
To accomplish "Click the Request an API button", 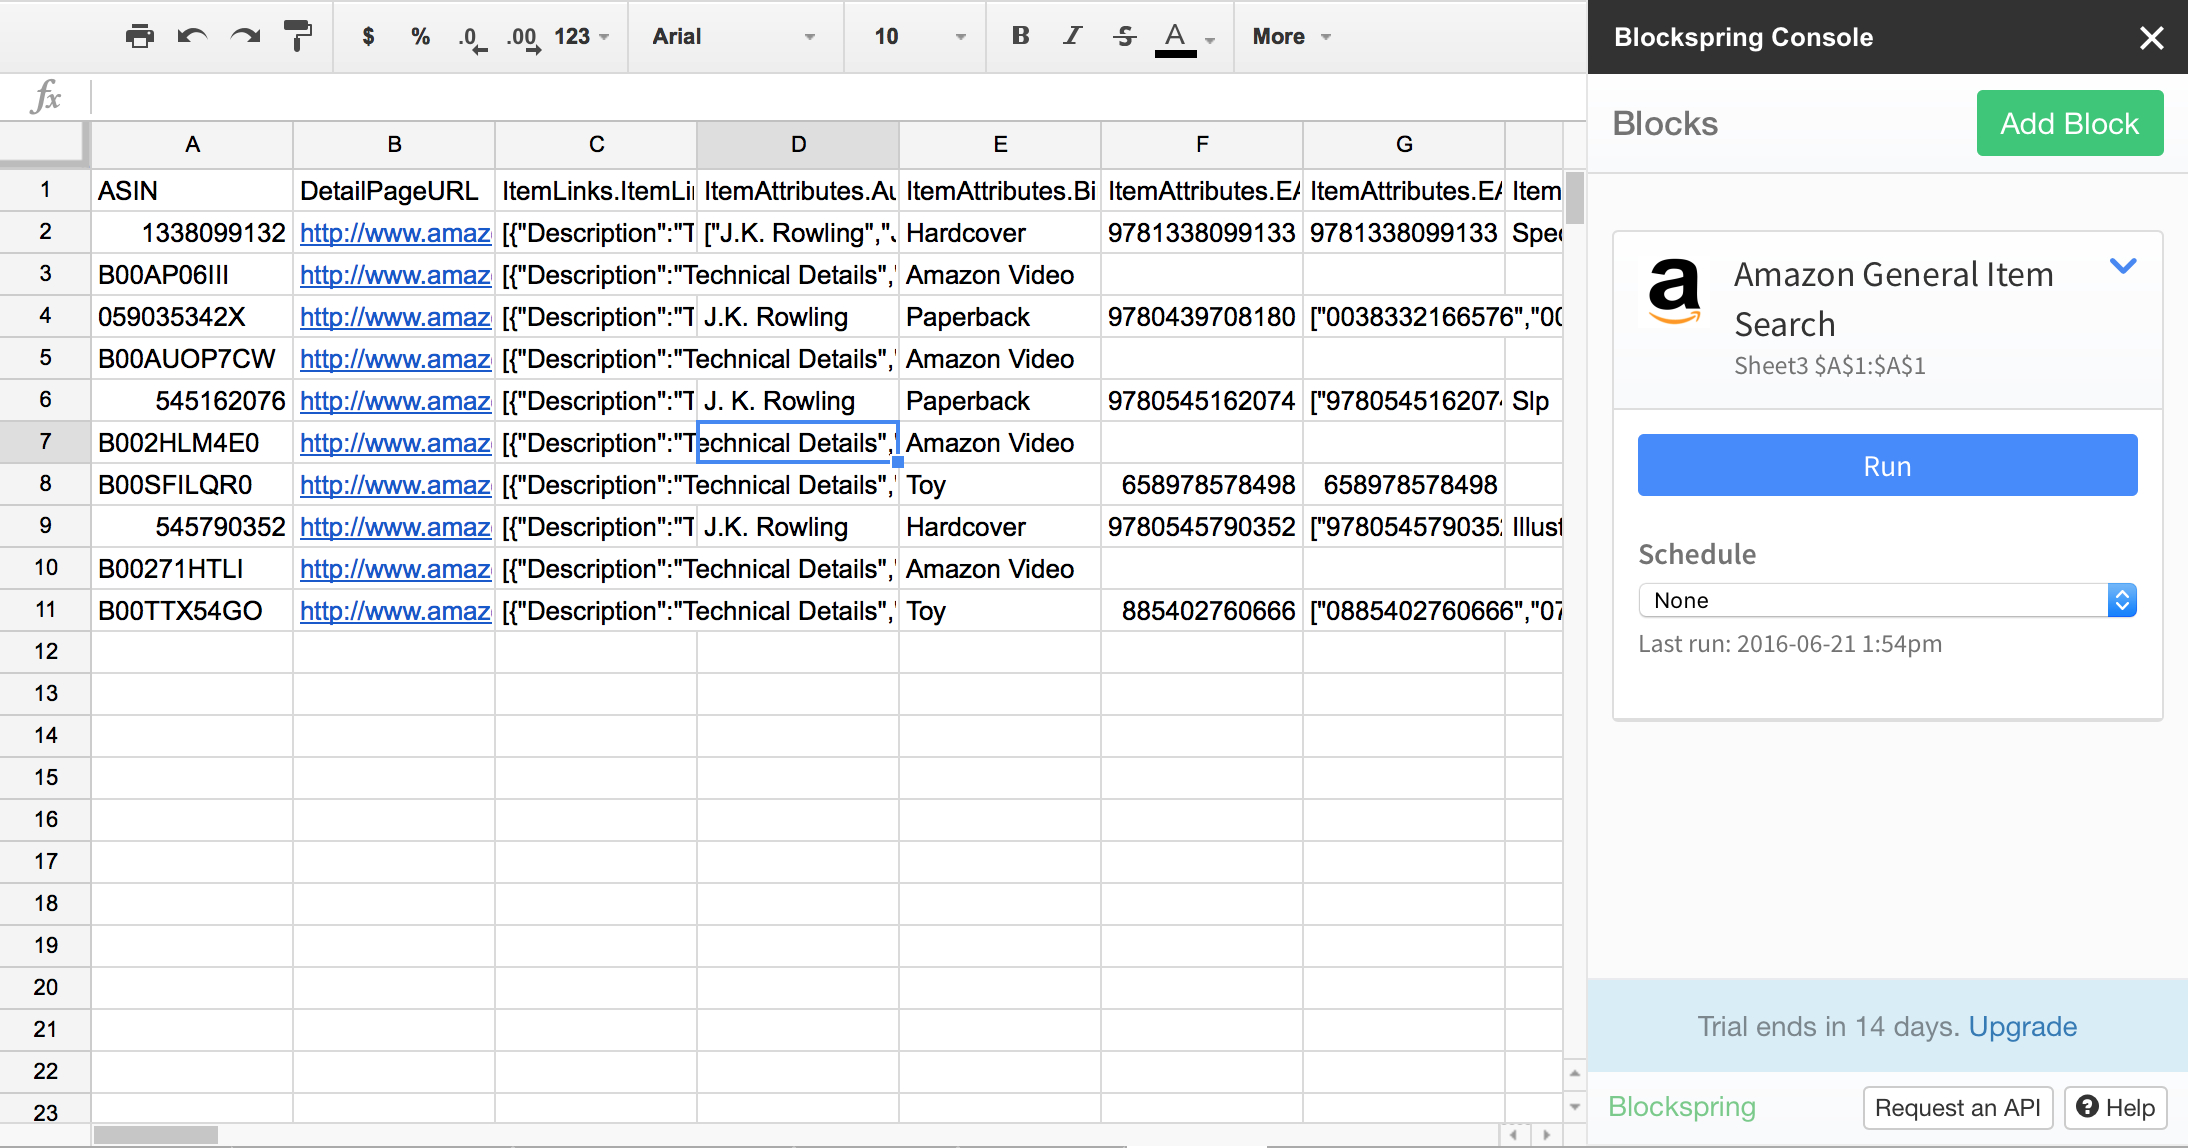I will tap(1956, 1109).
